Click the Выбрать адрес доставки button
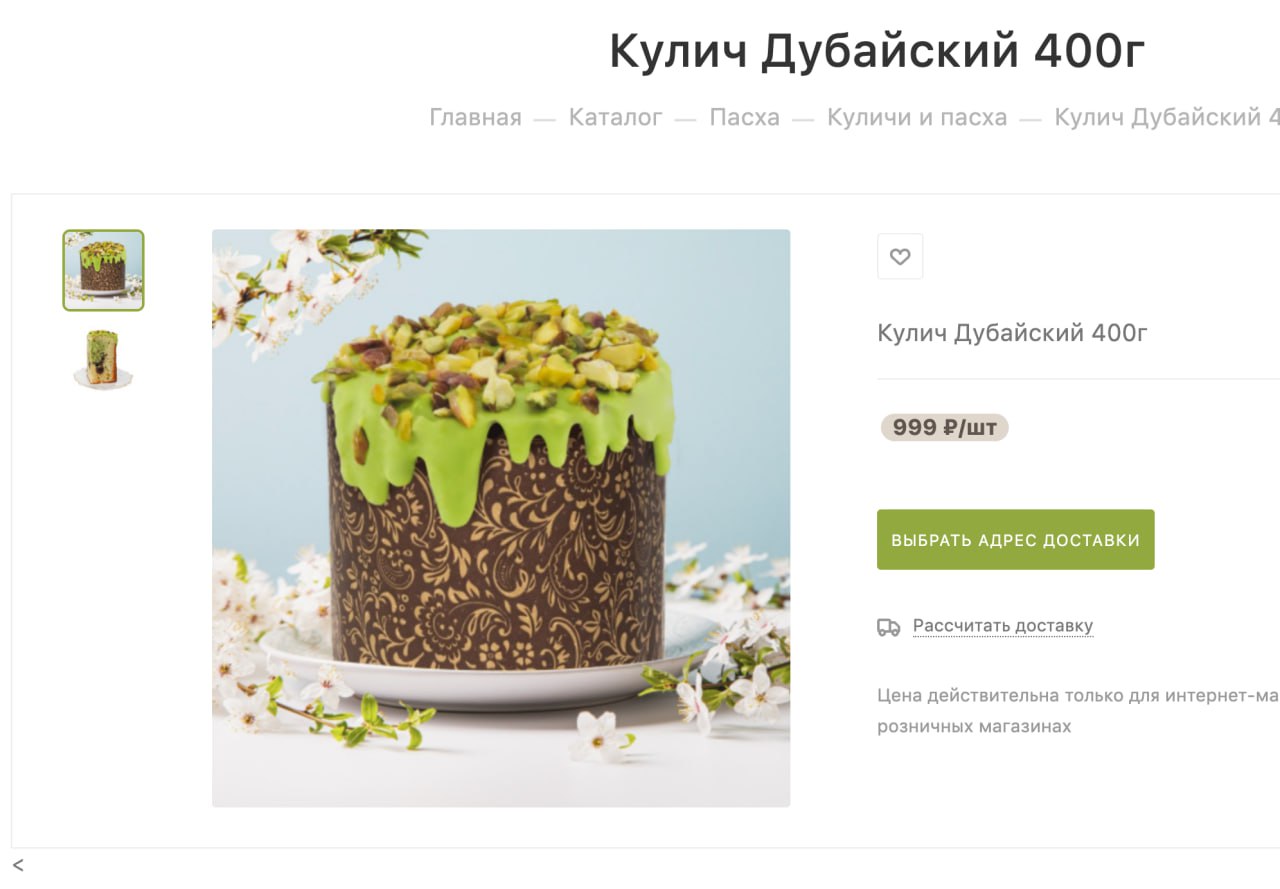 (1016, 540)
